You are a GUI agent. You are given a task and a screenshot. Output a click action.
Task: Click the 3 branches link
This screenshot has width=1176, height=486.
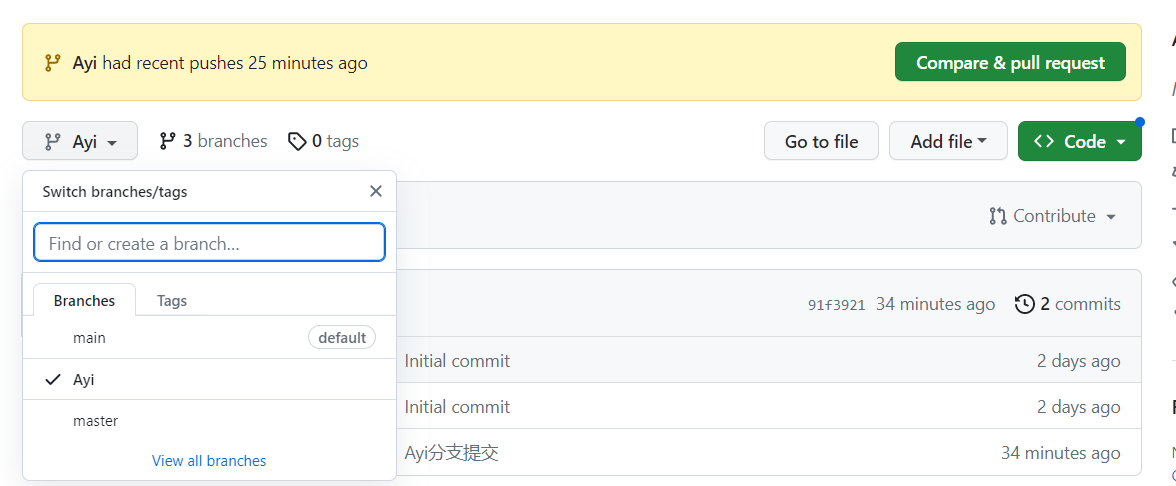click(213, 141)
